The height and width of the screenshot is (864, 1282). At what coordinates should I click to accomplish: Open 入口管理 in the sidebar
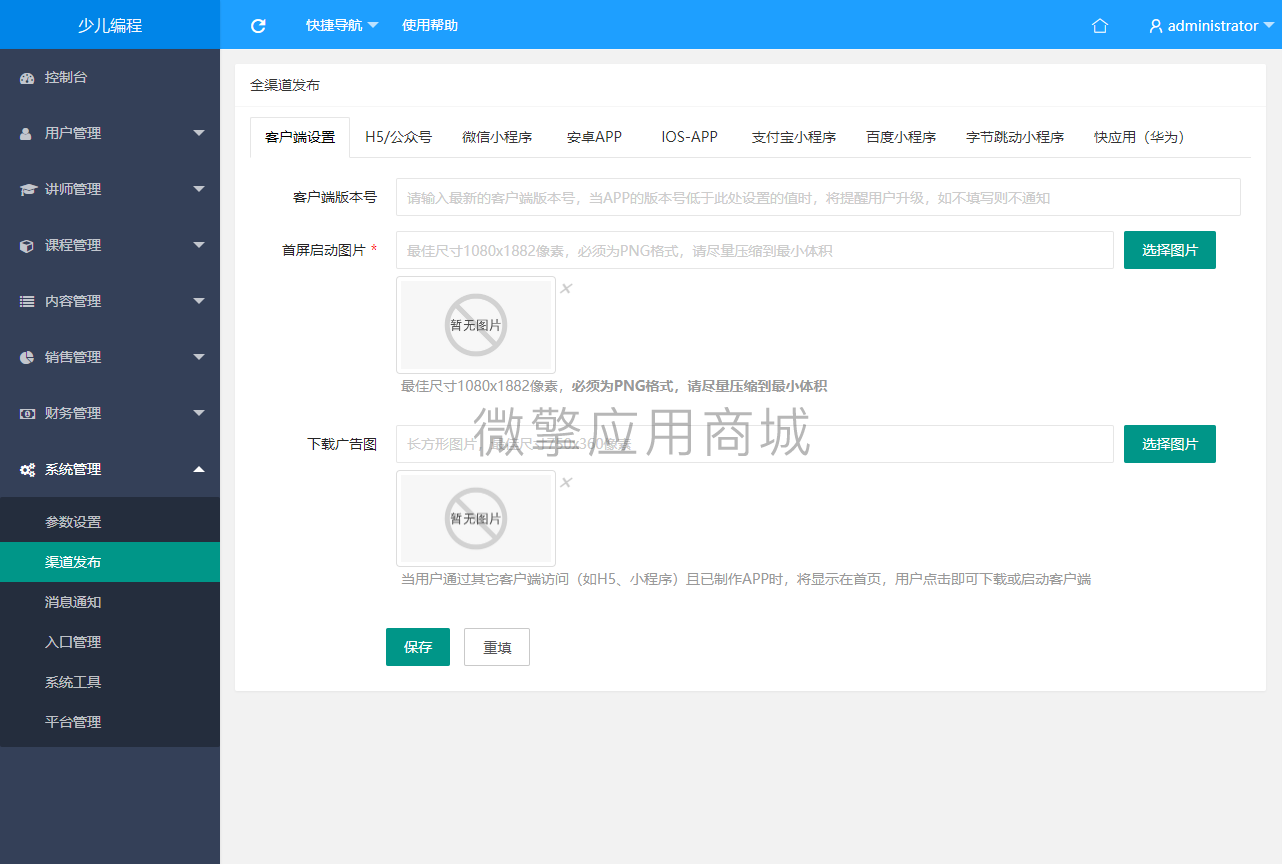(x=110, y=642)
